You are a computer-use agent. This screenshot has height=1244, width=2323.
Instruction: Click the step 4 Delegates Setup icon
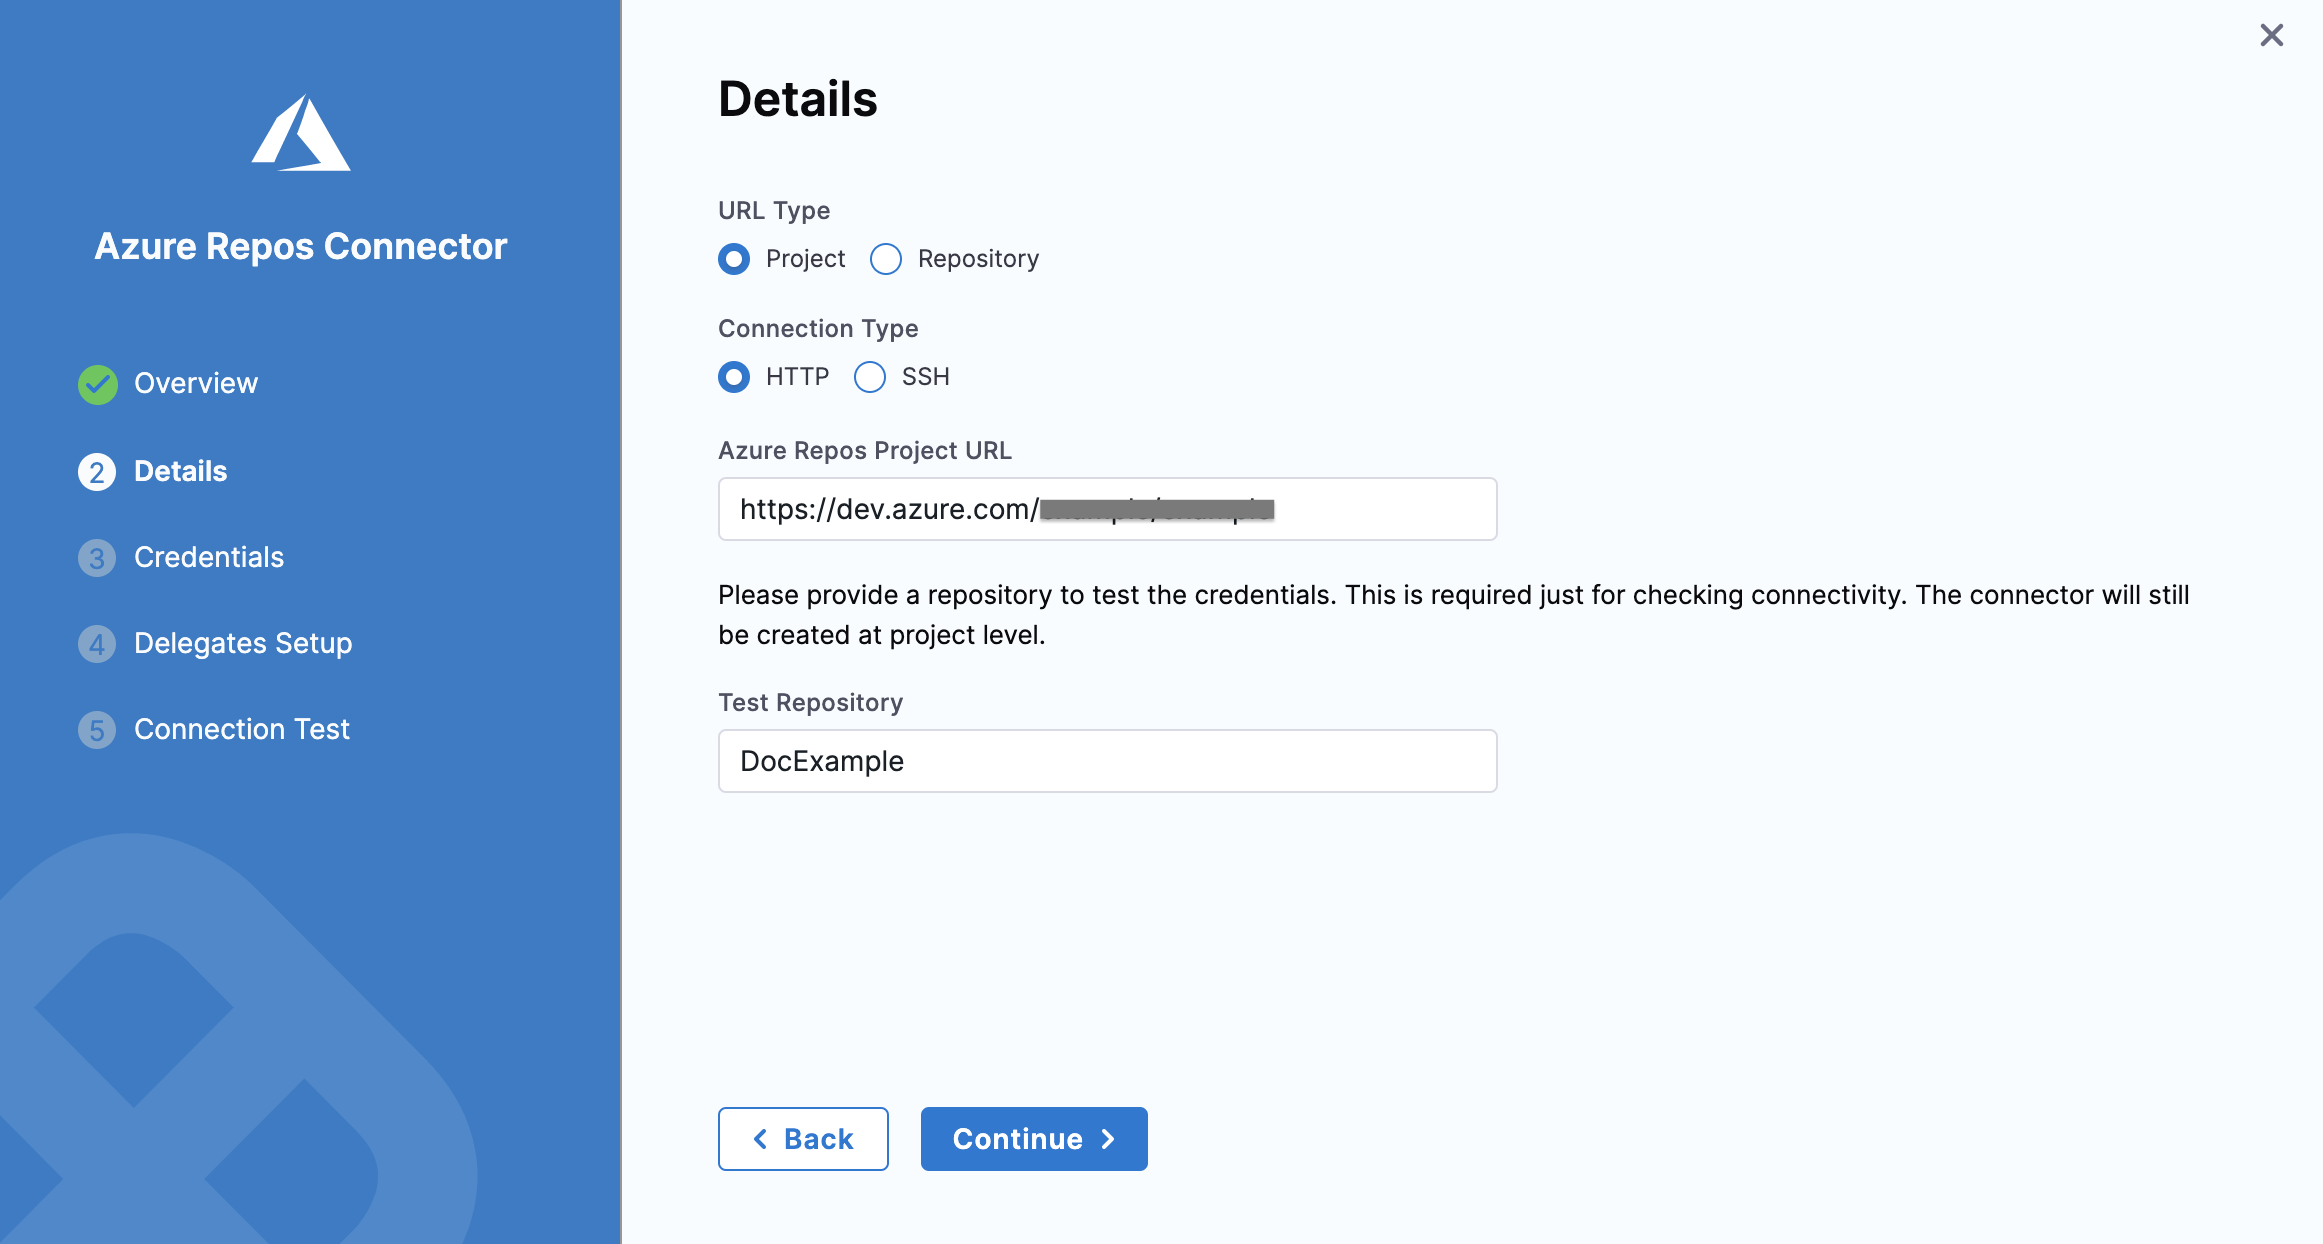97,644
